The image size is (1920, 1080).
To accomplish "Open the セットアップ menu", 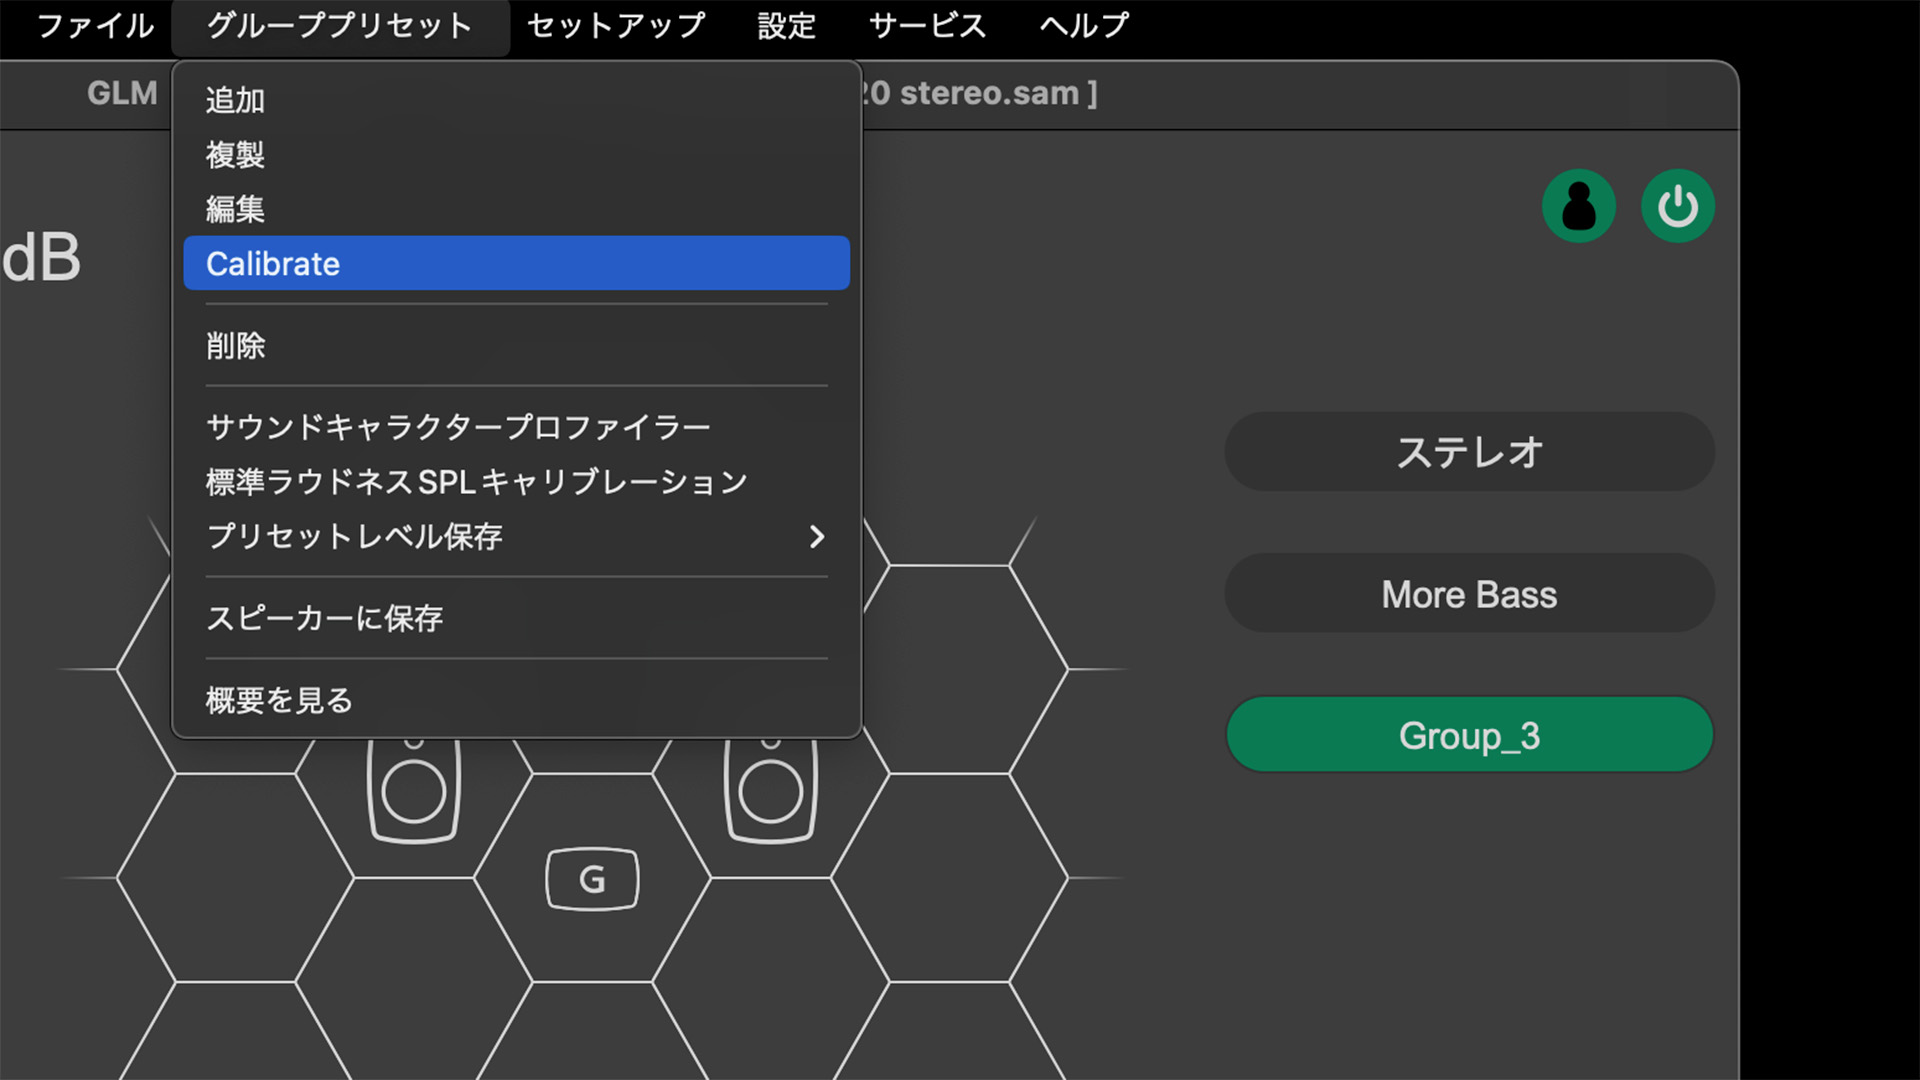I will (x=615, y=26).
